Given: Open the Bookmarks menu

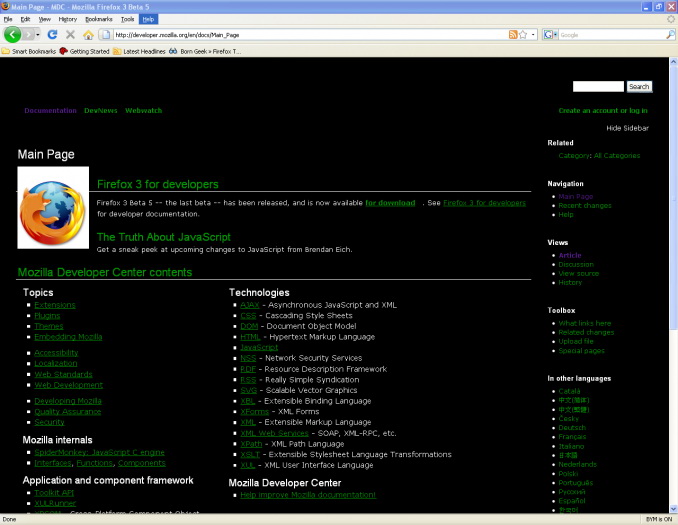Looking at the screenshot, I should 99,19.
